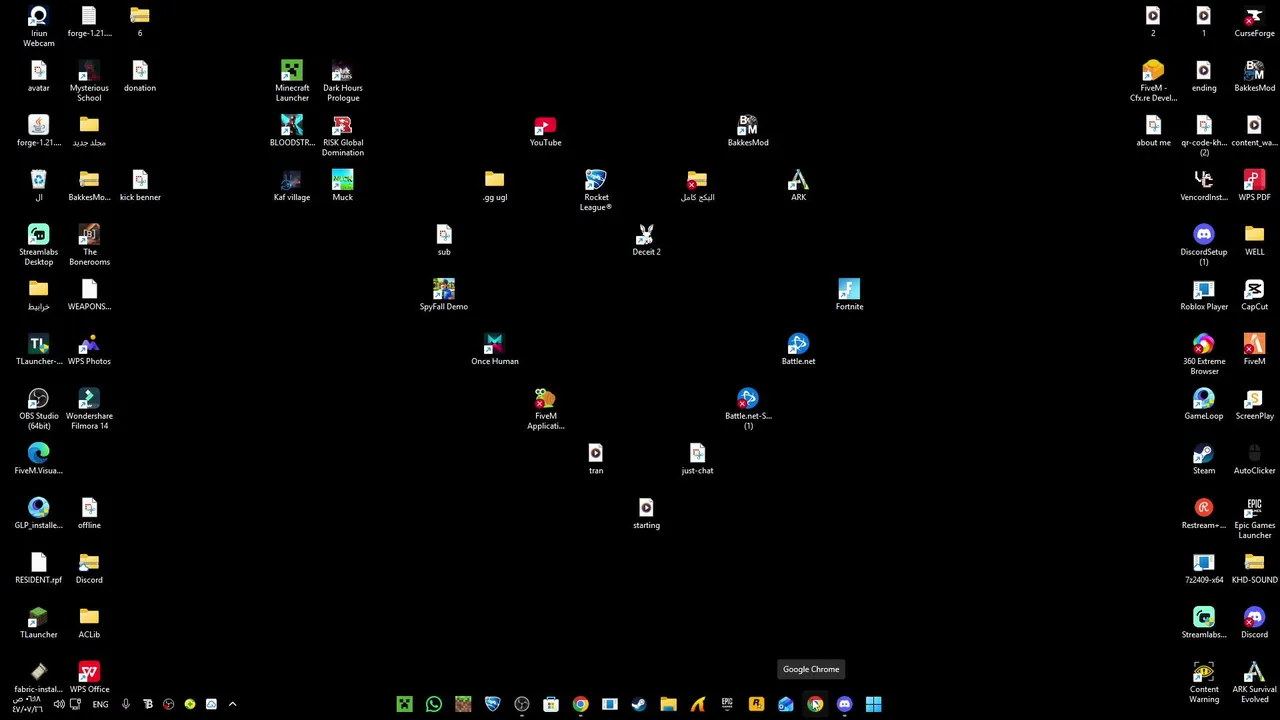The height and width of the screenshot is (720, 1280).
Task: Select the RISK Global Domination shortcut
Action: (x=342, y=135)
